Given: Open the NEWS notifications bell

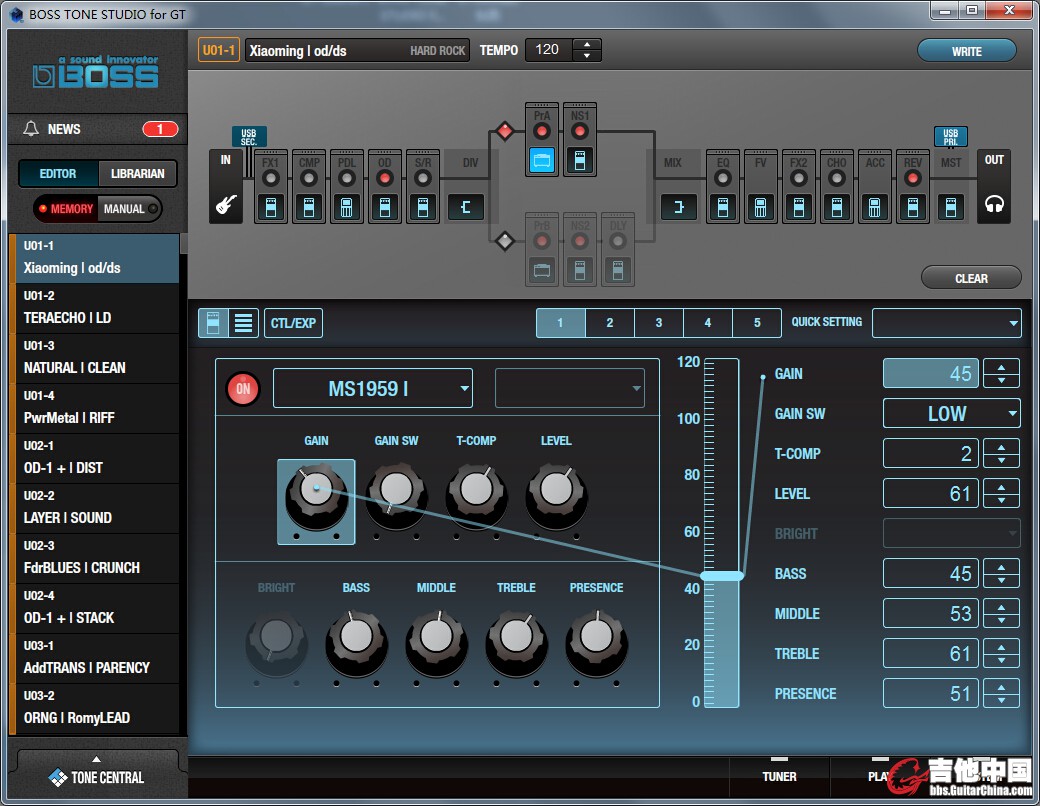Looking at the screenshot, I should (x=31, y=129).
